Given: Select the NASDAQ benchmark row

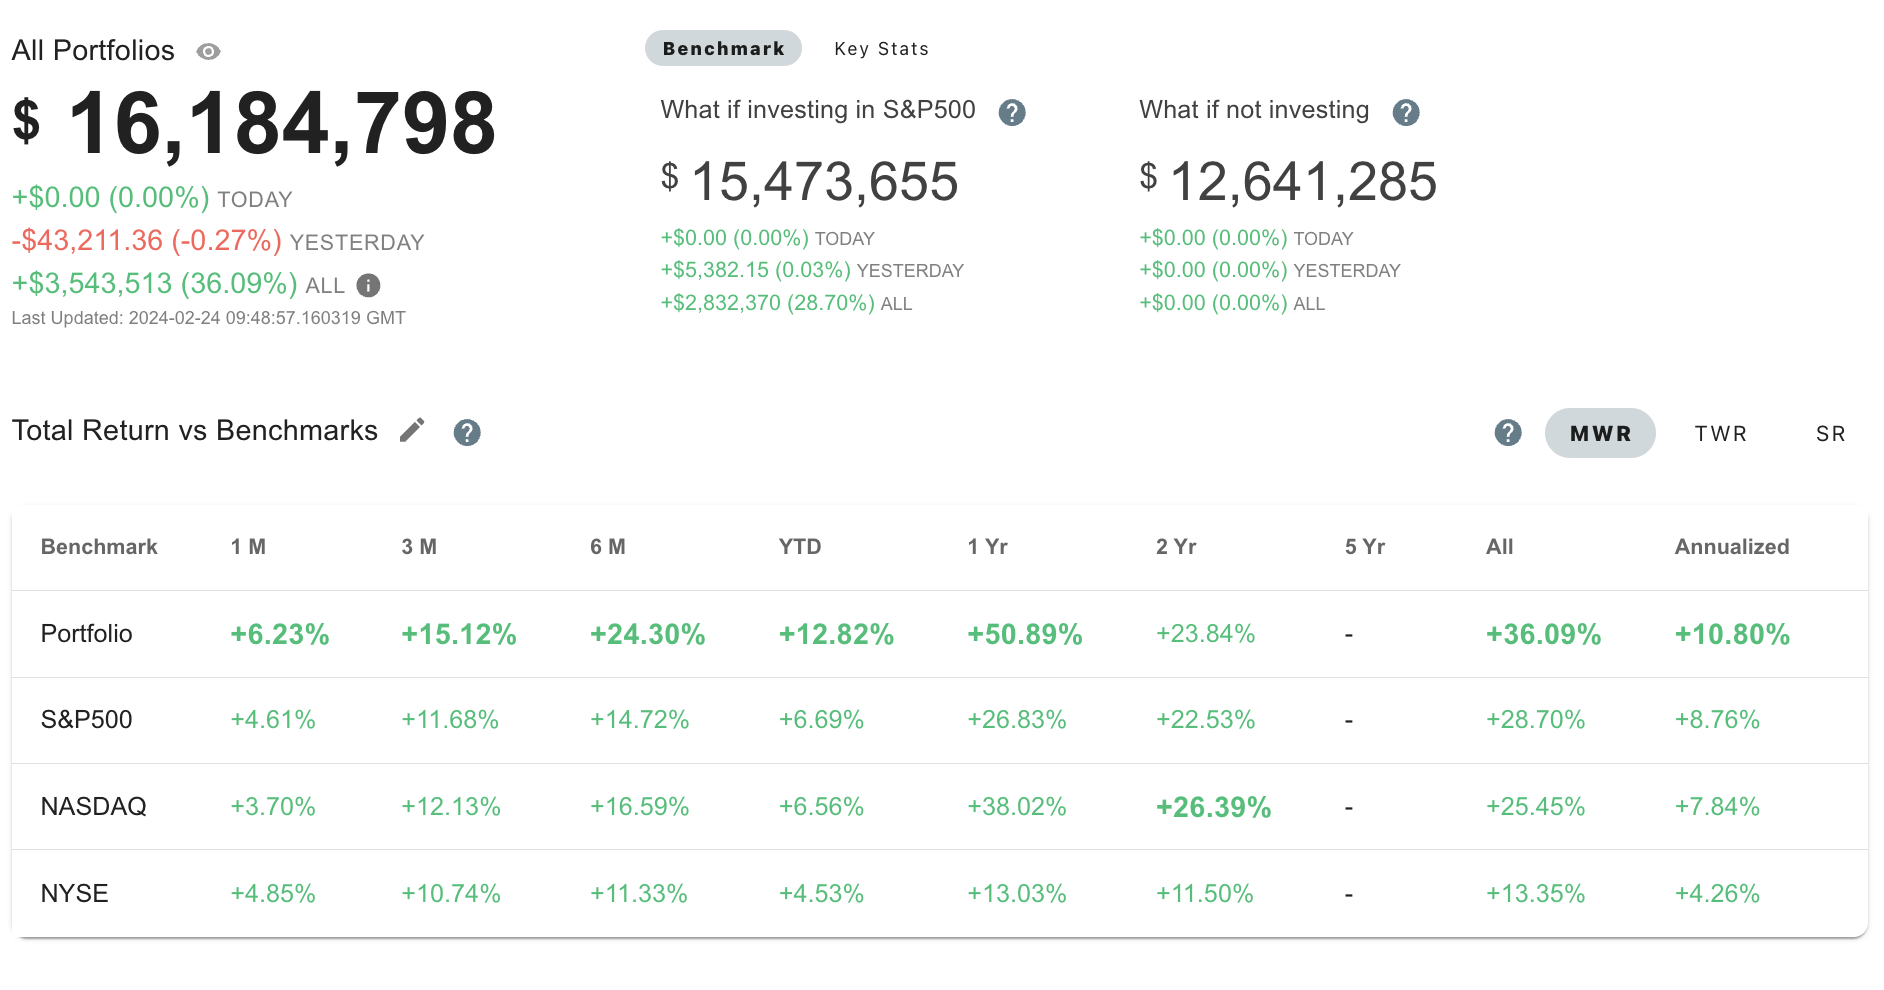Looking at the screenshot, I should pyautogui.click(x=93, y=806).
